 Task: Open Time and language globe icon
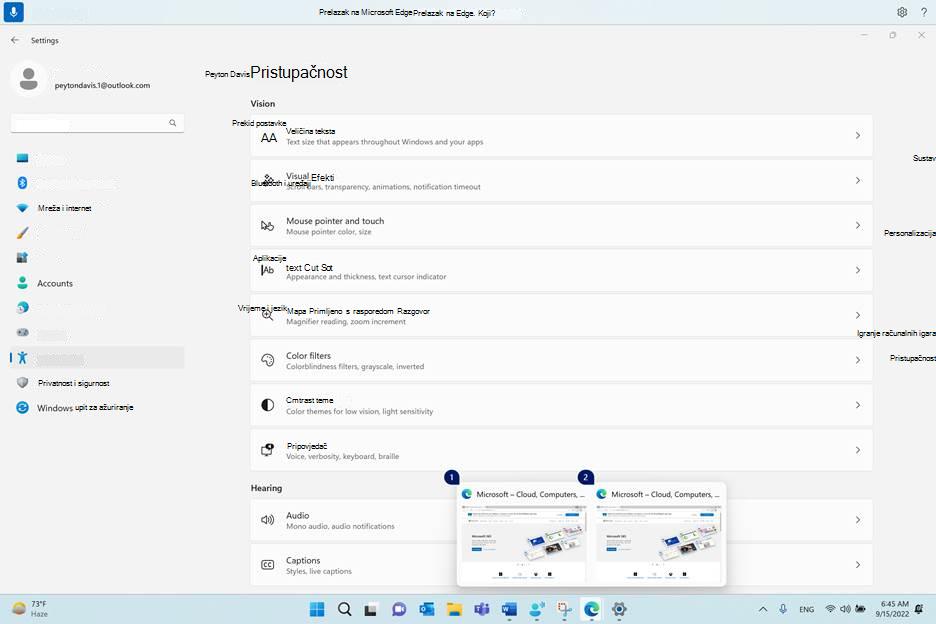(22, 308)
